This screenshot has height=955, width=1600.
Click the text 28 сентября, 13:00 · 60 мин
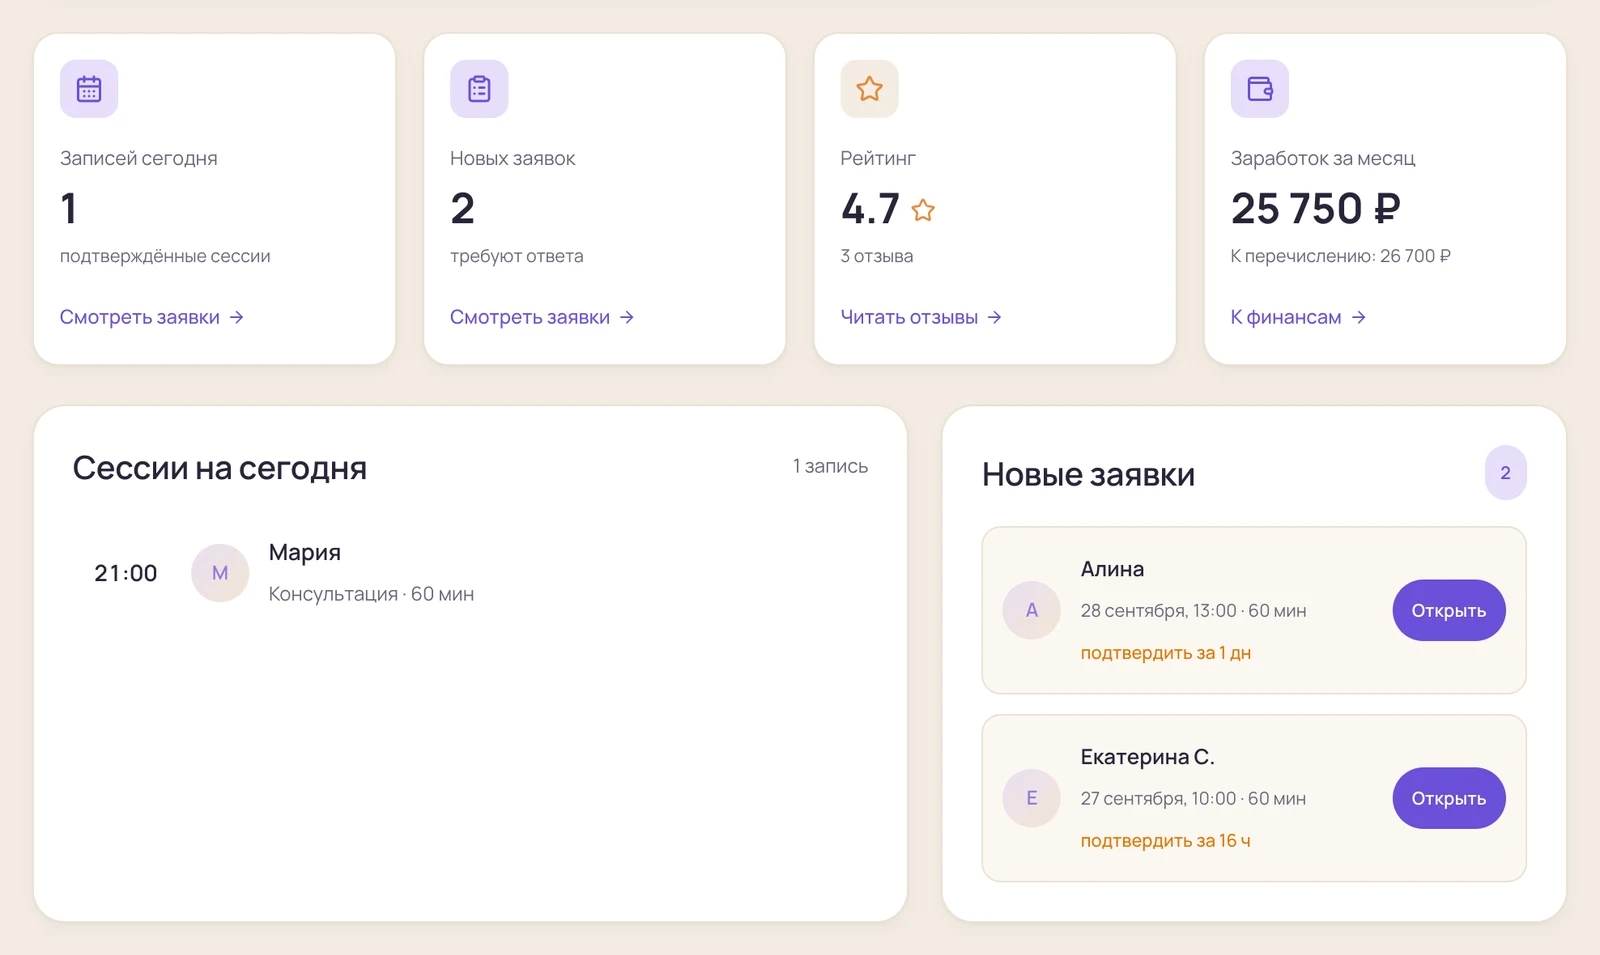1193,611
